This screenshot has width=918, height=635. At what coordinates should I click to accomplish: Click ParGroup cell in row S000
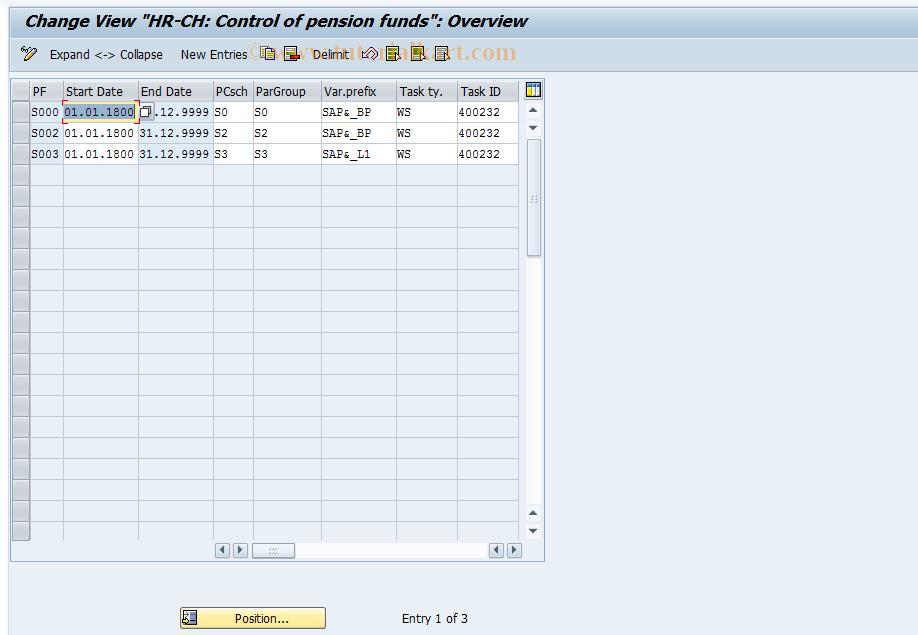point(287,112)
